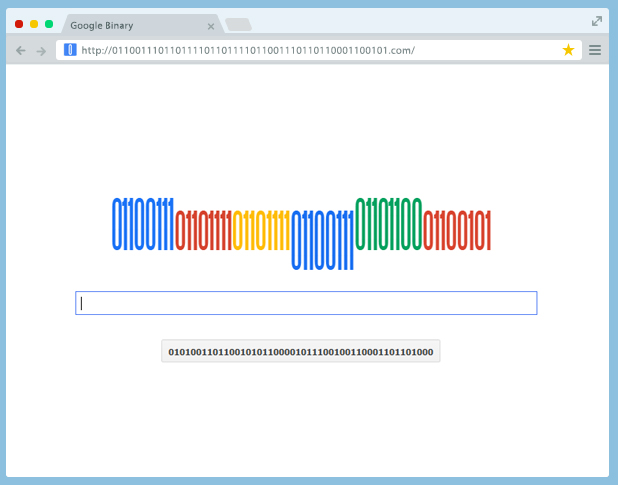Viewport: 618px width, 485px height.
Task: Click the binary-labeled search button
Action: click(301, 351)
